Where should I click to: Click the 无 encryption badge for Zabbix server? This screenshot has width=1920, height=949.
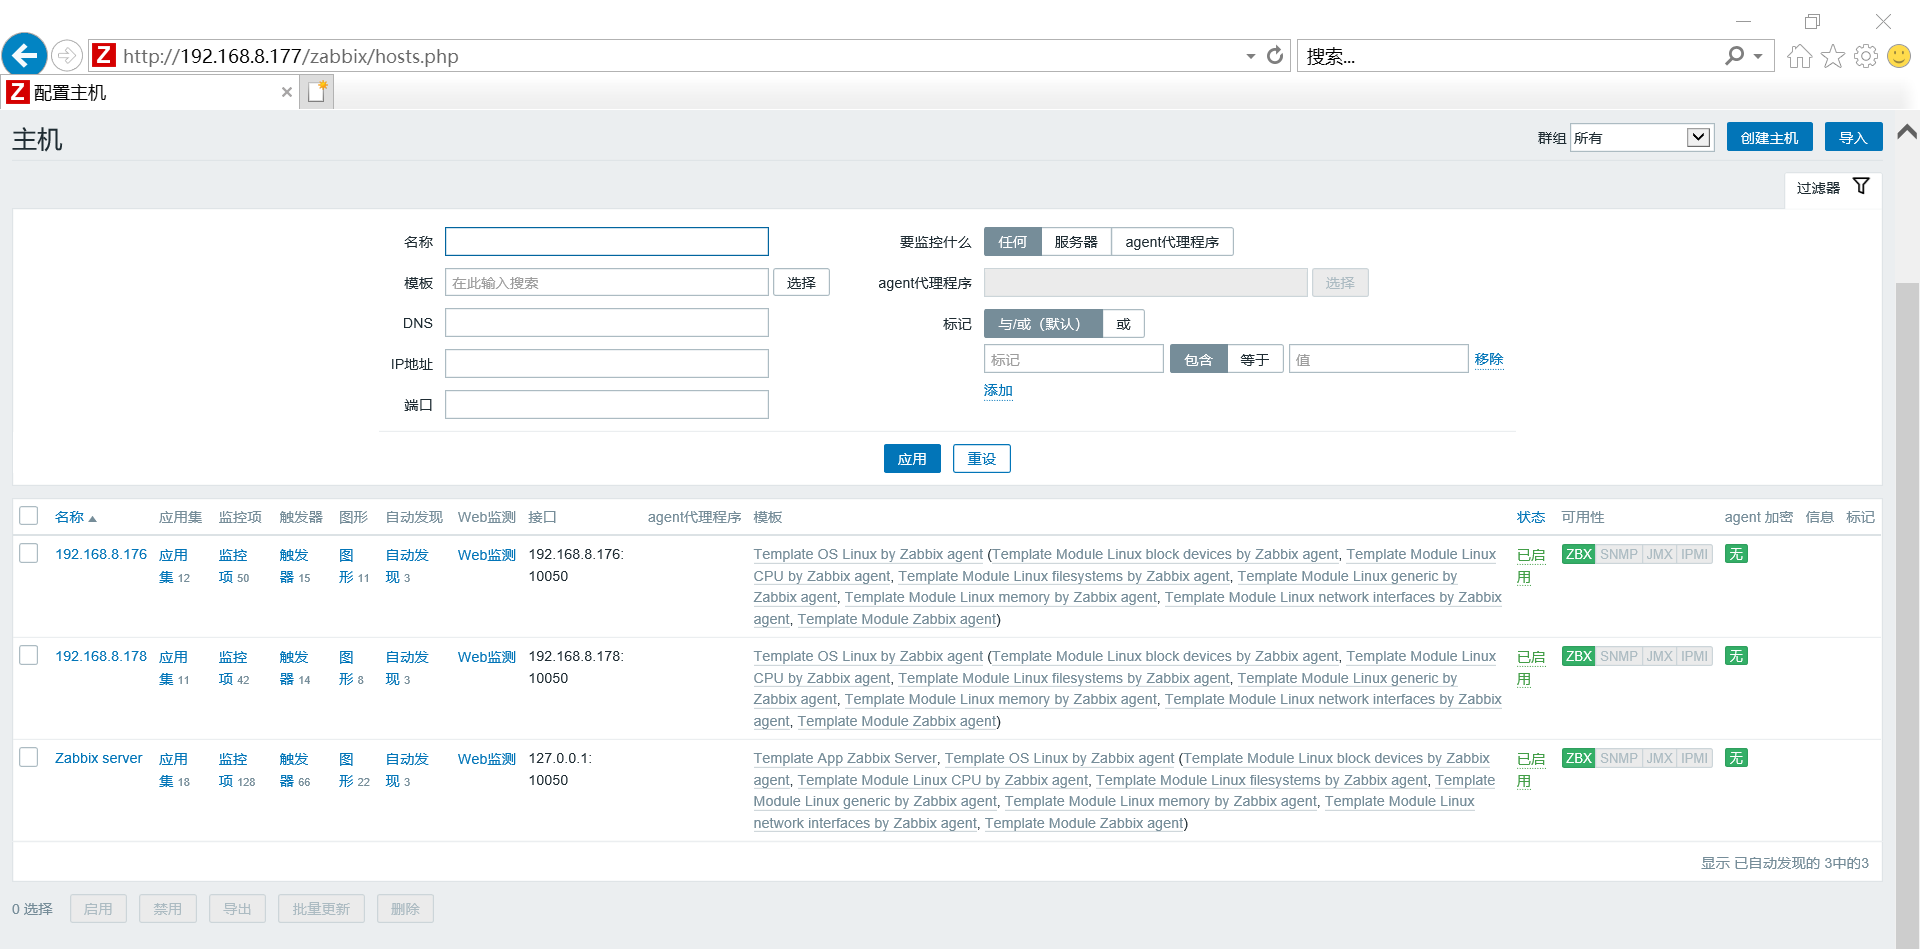click(1736, 758)
